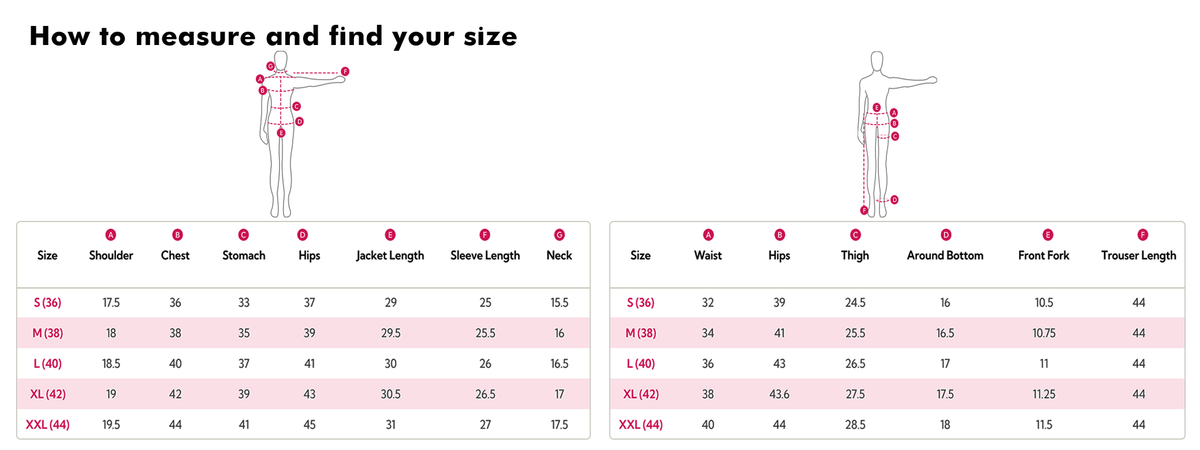The image size is (1200, 450).
Task: Click the F badge above Trouser Length
Action: [x=1138, y=235]
